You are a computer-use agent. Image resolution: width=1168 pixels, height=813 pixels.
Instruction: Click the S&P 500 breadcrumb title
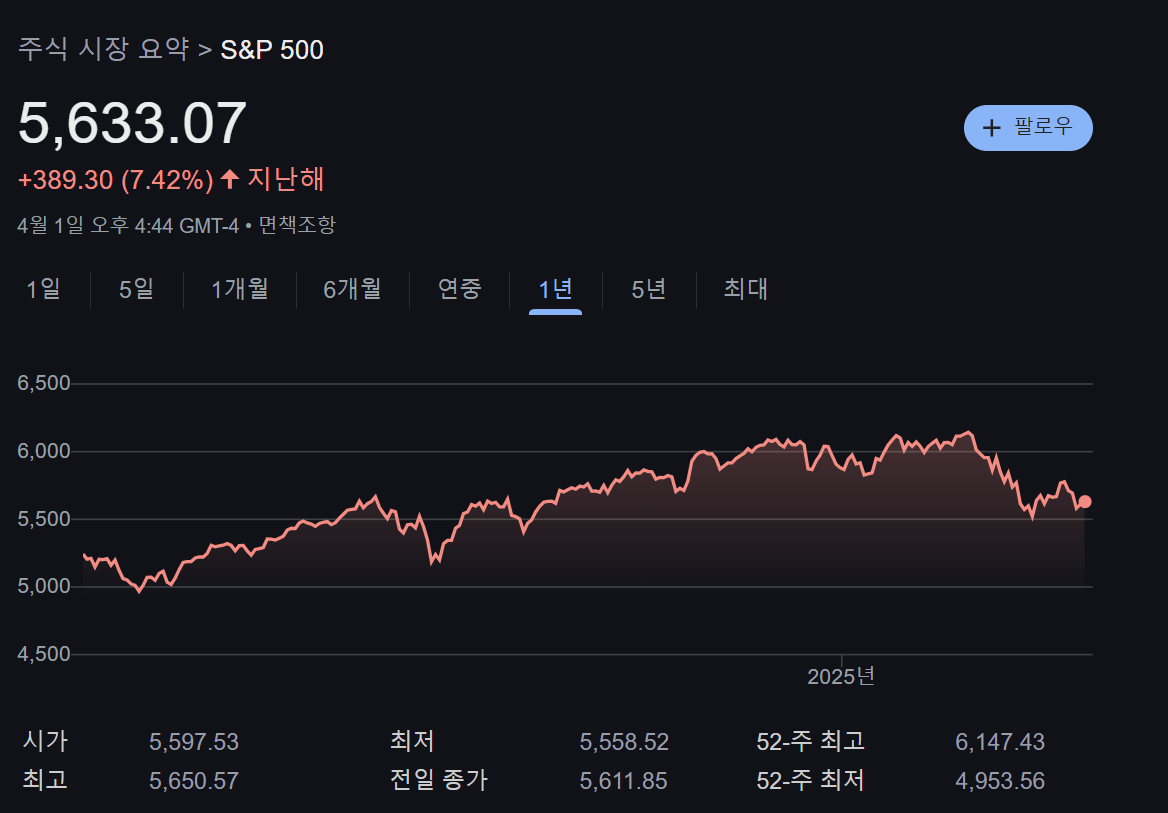(x=272, y=50)
